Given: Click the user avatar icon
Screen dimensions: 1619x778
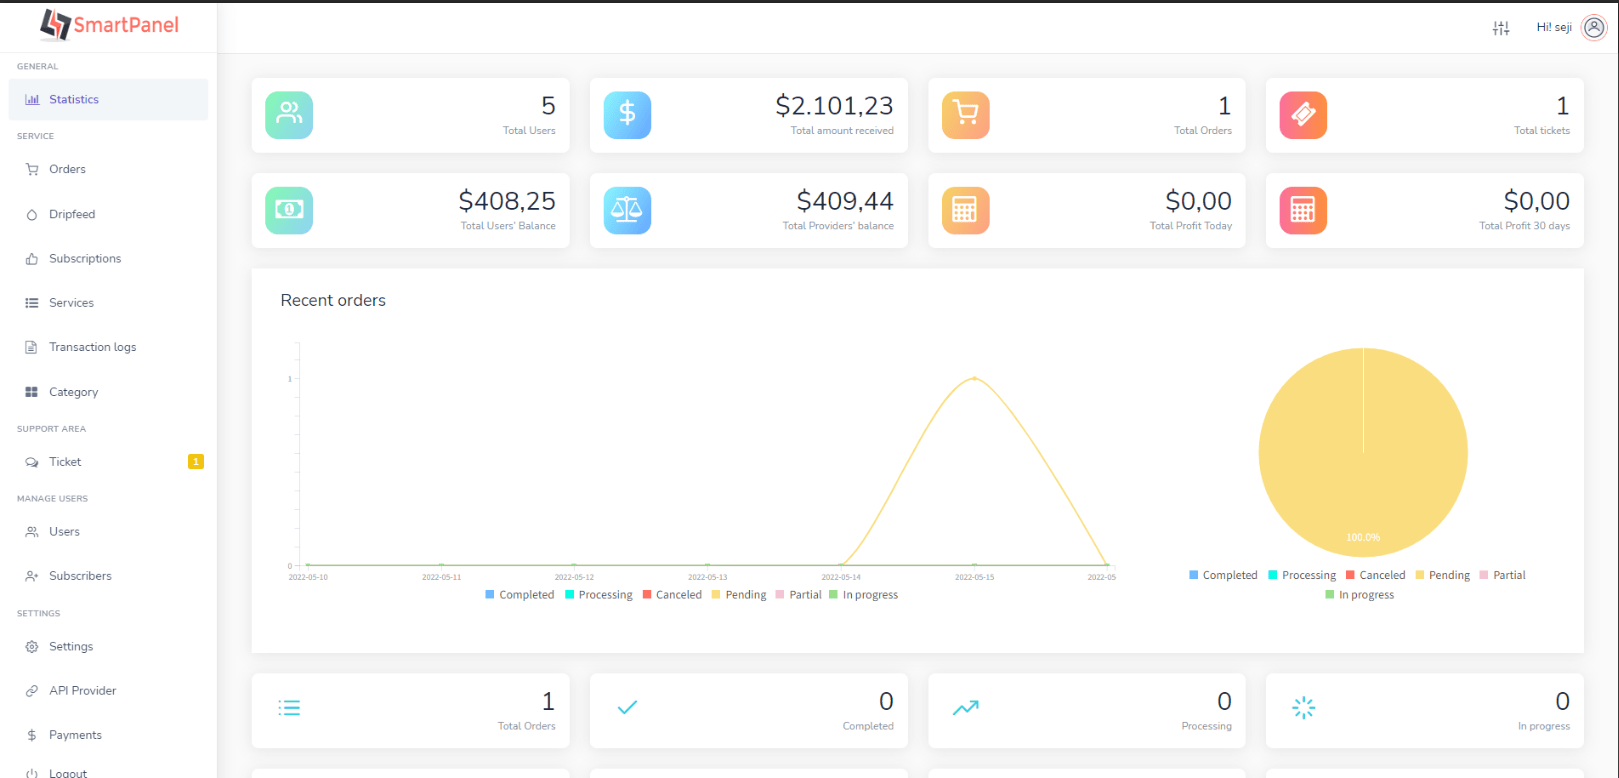Looking at the screenshot, I should pyautogui.click(x=1594, y=28).
